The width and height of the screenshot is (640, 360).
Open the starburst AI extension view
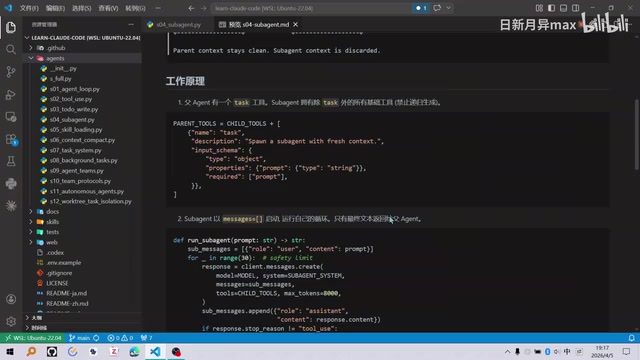(x=11, y=205)
